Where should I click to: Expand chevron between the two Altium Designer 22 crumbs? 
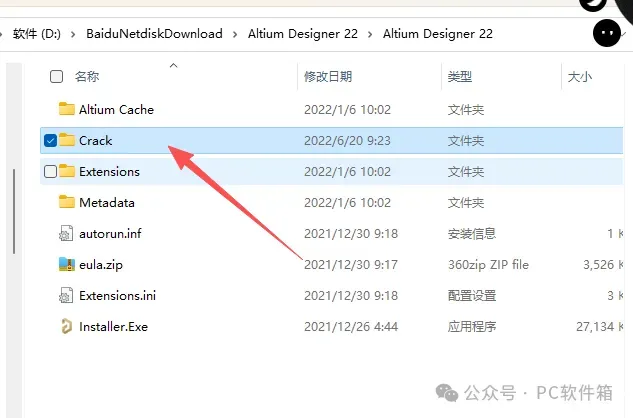pos(370,34)
